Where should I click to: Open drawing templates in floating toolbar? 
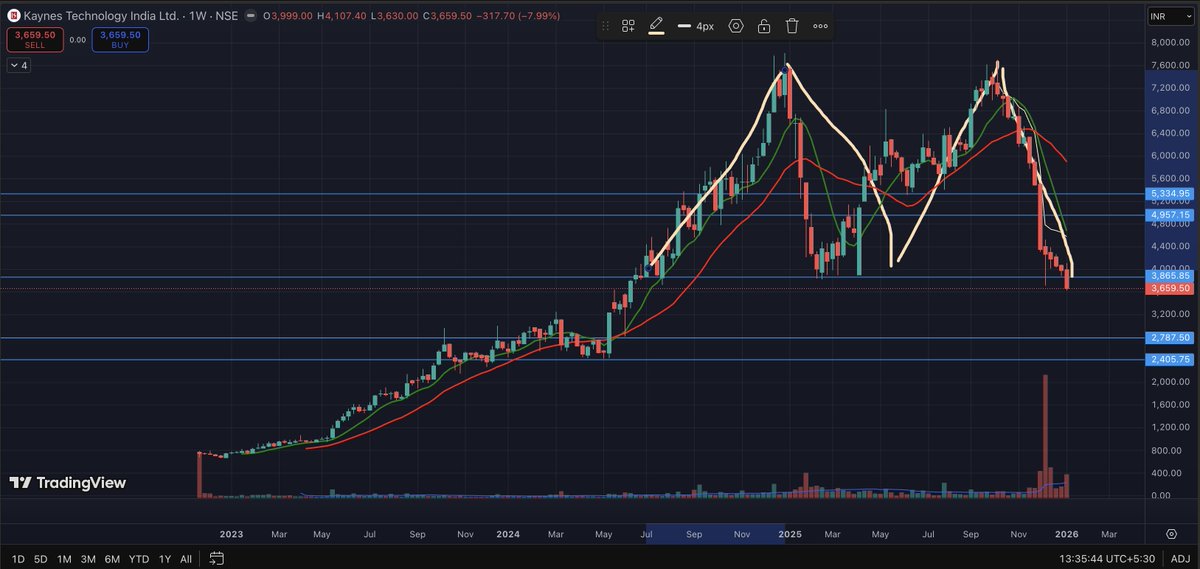628,26
